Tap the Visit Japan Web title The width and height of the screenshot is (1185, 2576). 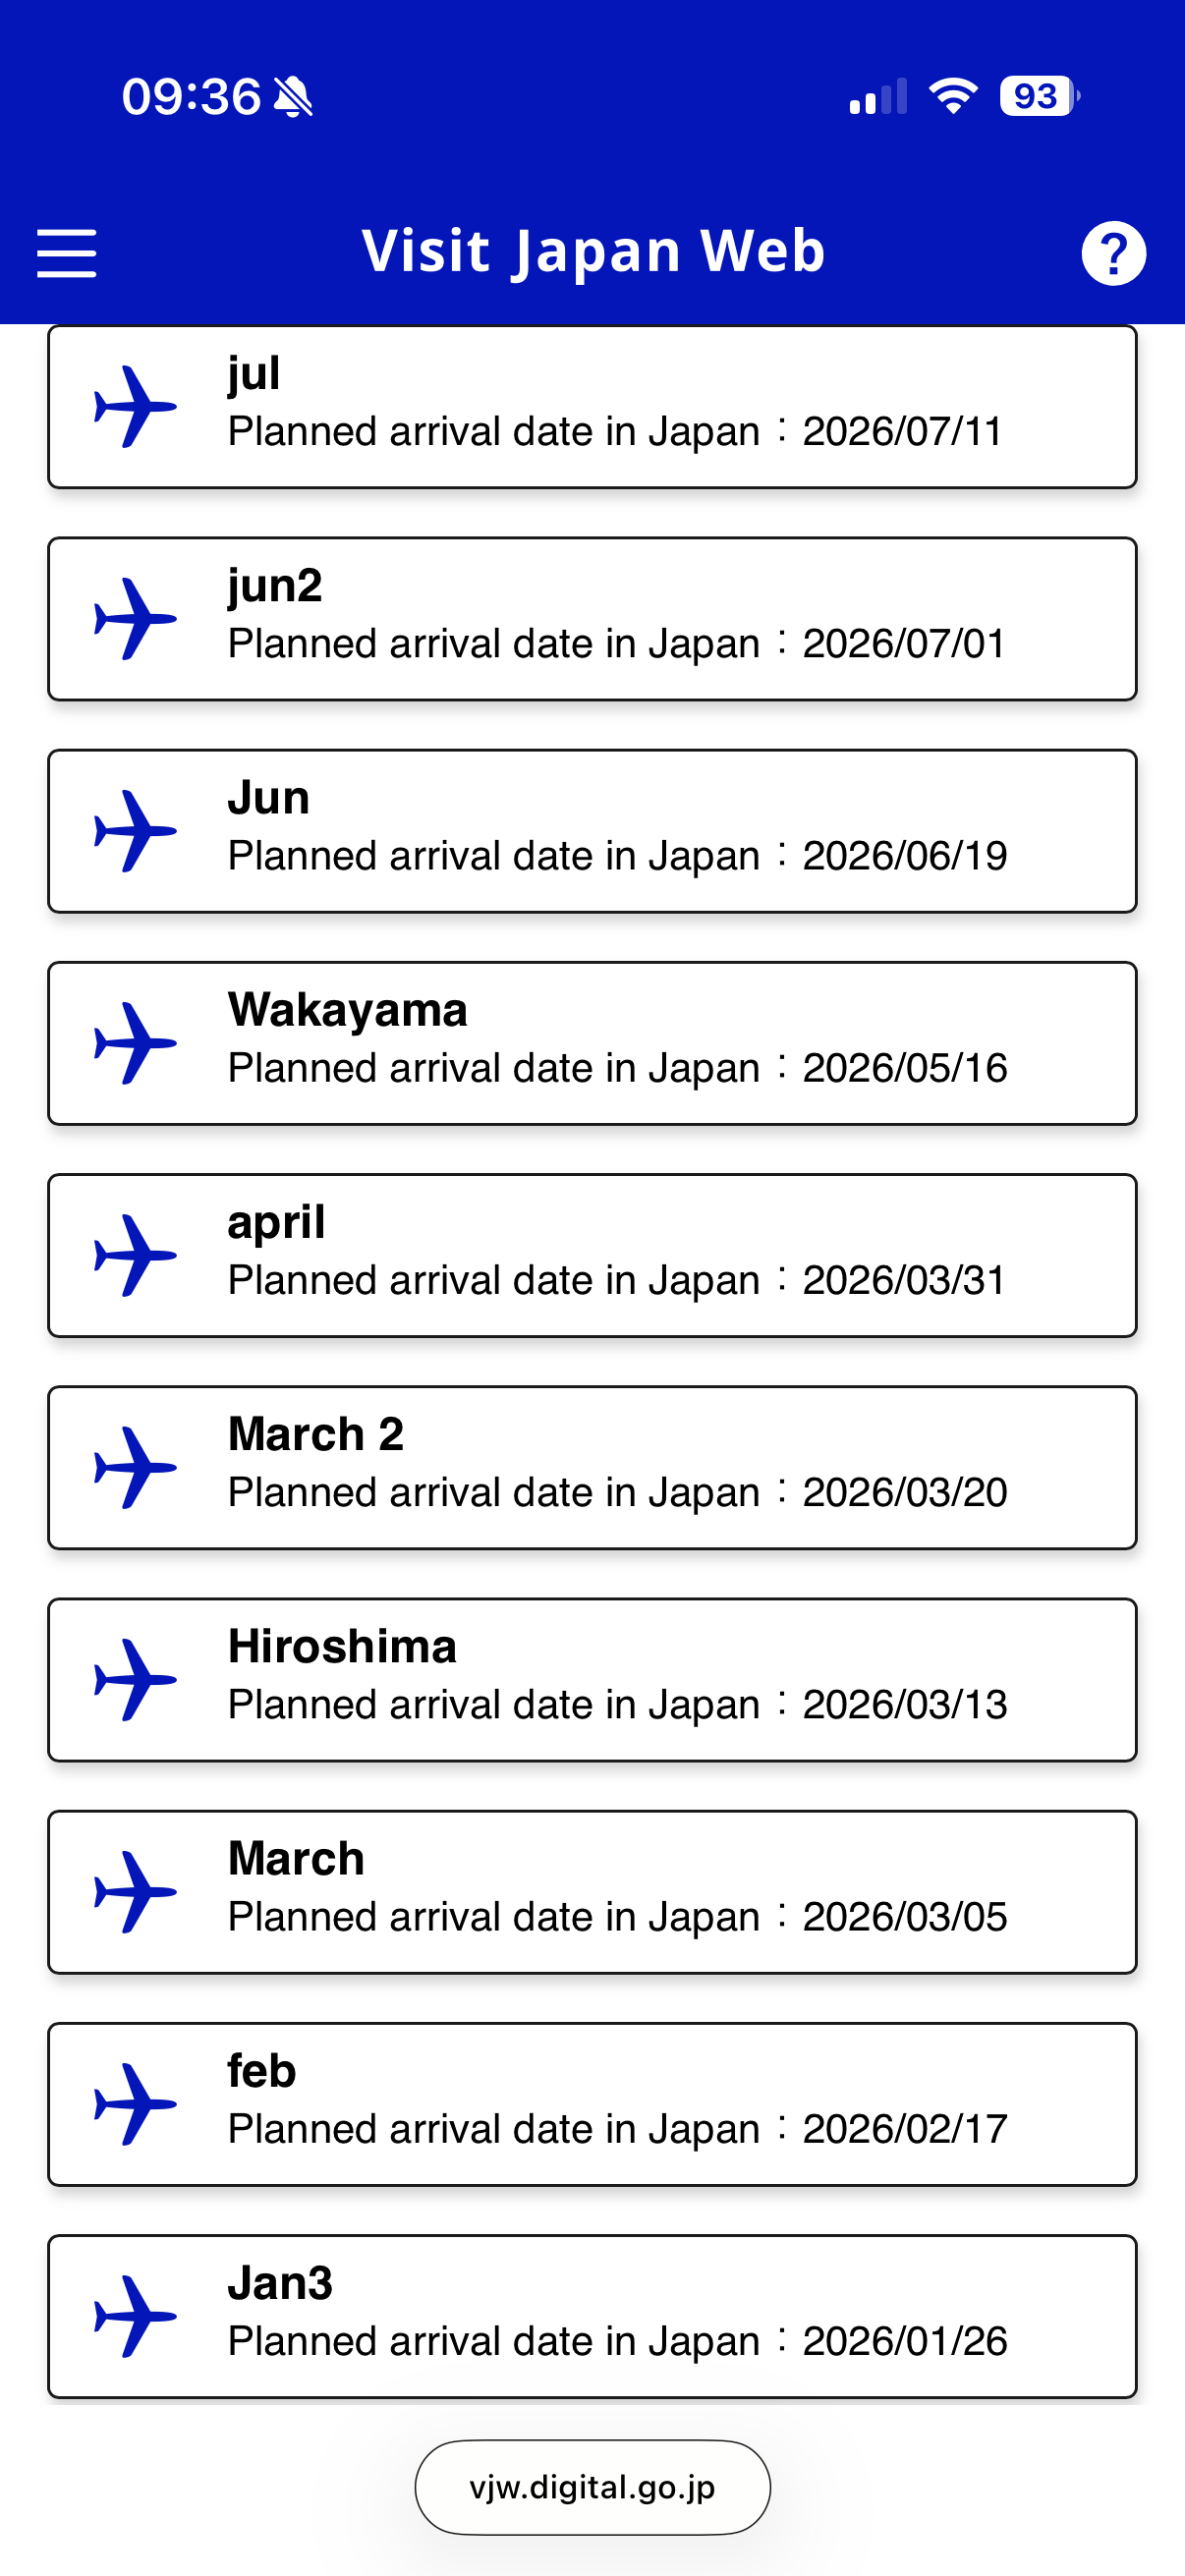click(x=593, y=251)
